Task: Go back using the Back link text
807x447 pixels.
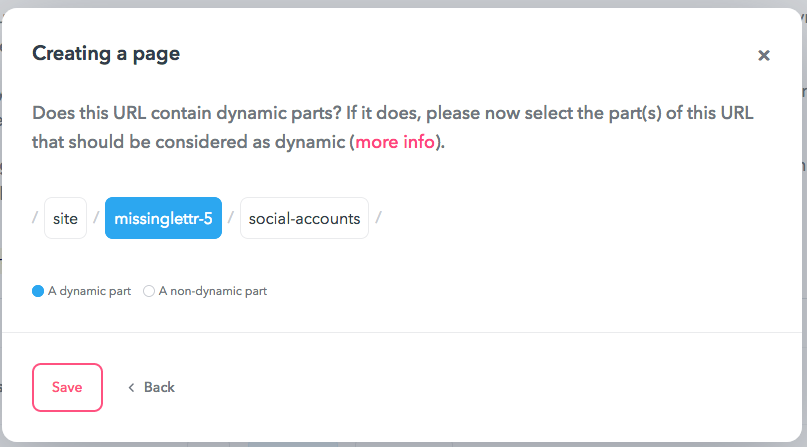Action: click(x=159, y=387)
